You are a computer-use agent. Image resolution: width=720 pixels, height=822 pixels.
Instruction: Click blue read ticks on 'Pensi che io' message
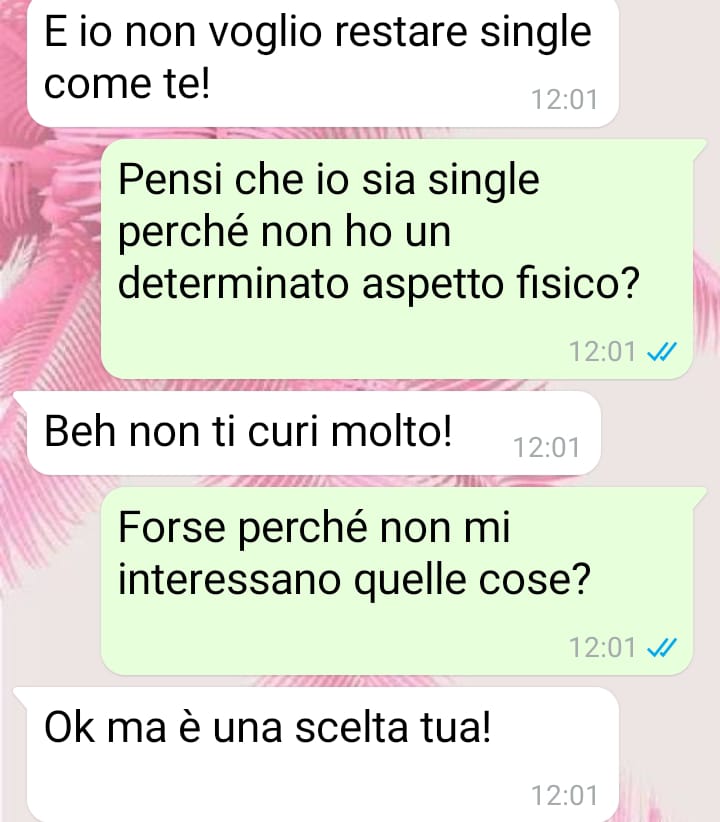(662, 352)
